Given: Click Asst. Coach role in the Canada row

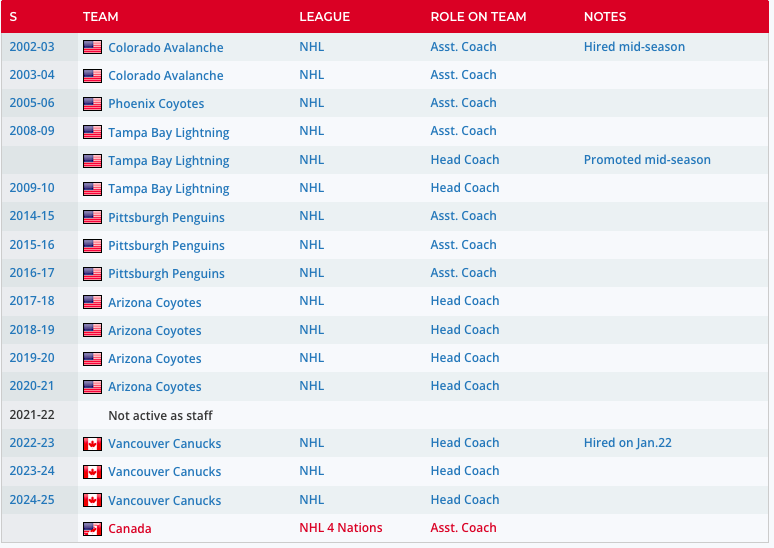Looking at the screenshot, I should pos(463,528).
